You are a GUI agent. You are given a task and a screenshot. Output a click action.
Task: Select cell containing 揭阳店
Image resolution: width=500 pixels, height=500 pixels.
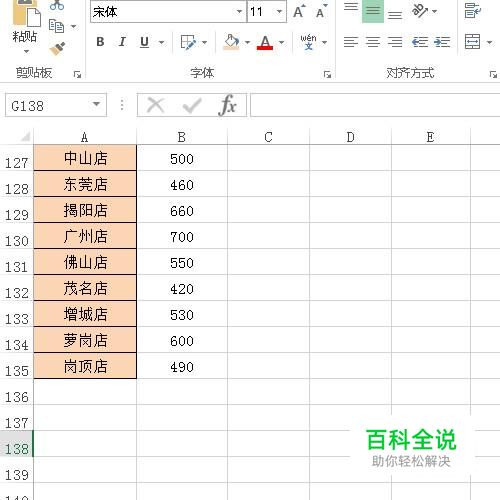click(x=85, y=210)
